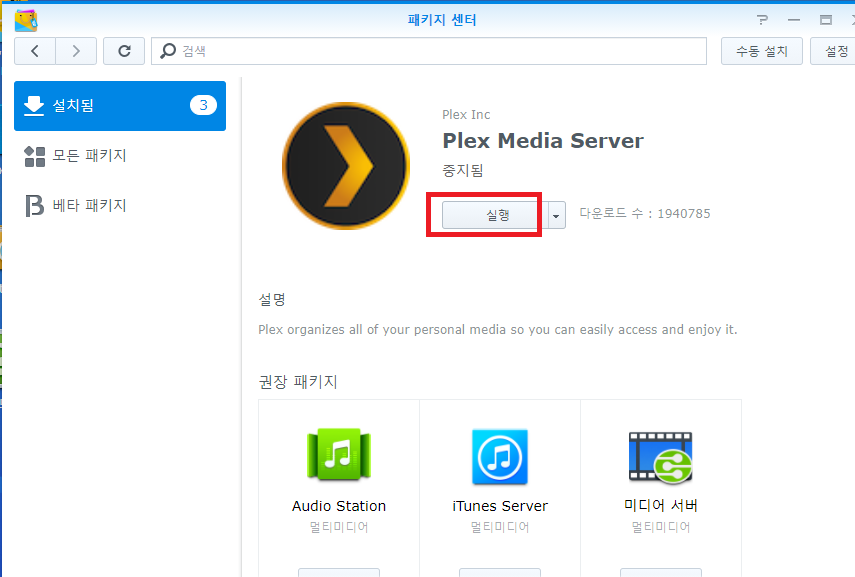Screen dimensions: 855x577
Task: Go back with the left arrow button
Action: [35, 51]
